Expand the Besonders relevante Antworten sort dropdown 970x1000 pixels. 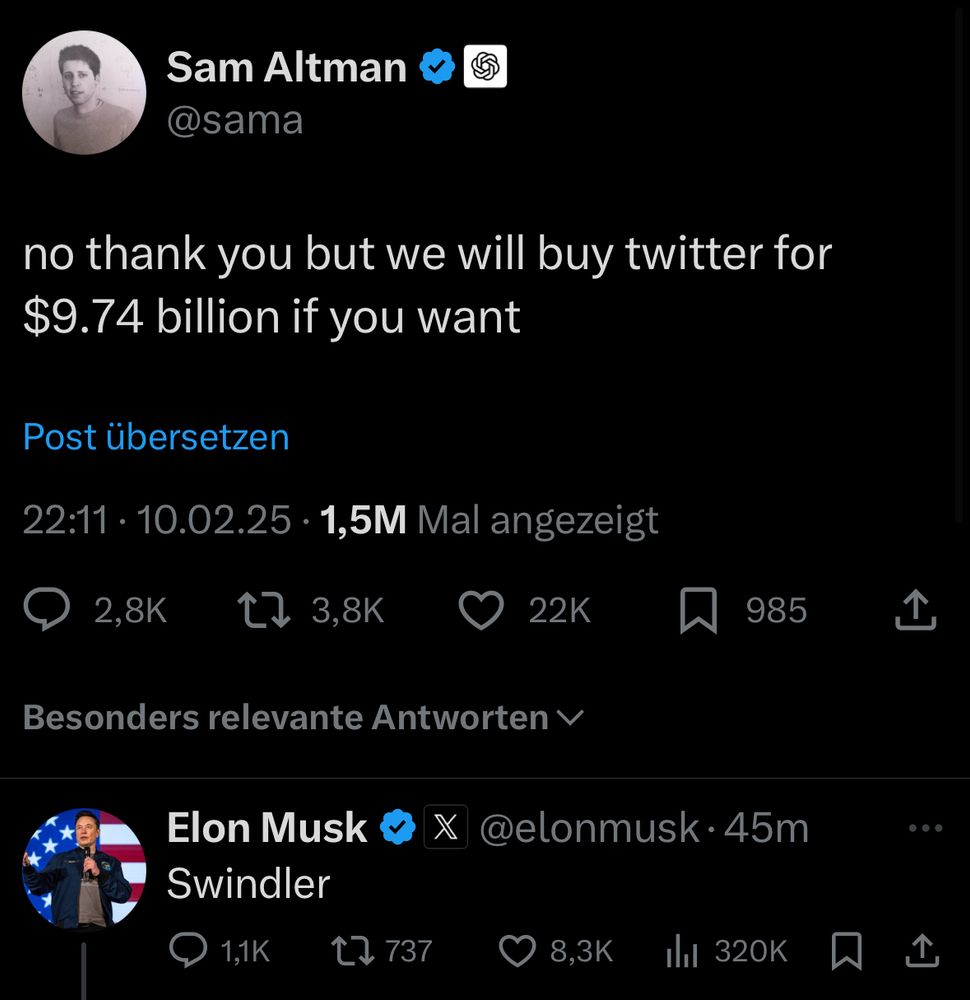(x=303, y=717)
